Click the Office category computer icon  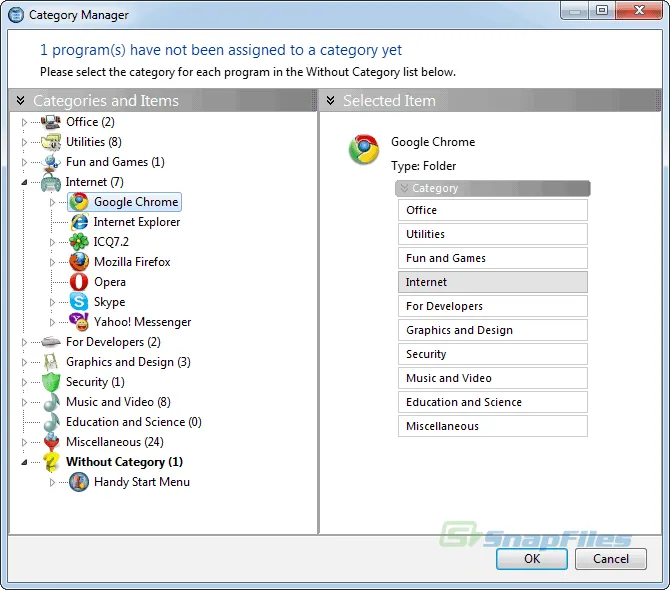click(51, 122)
